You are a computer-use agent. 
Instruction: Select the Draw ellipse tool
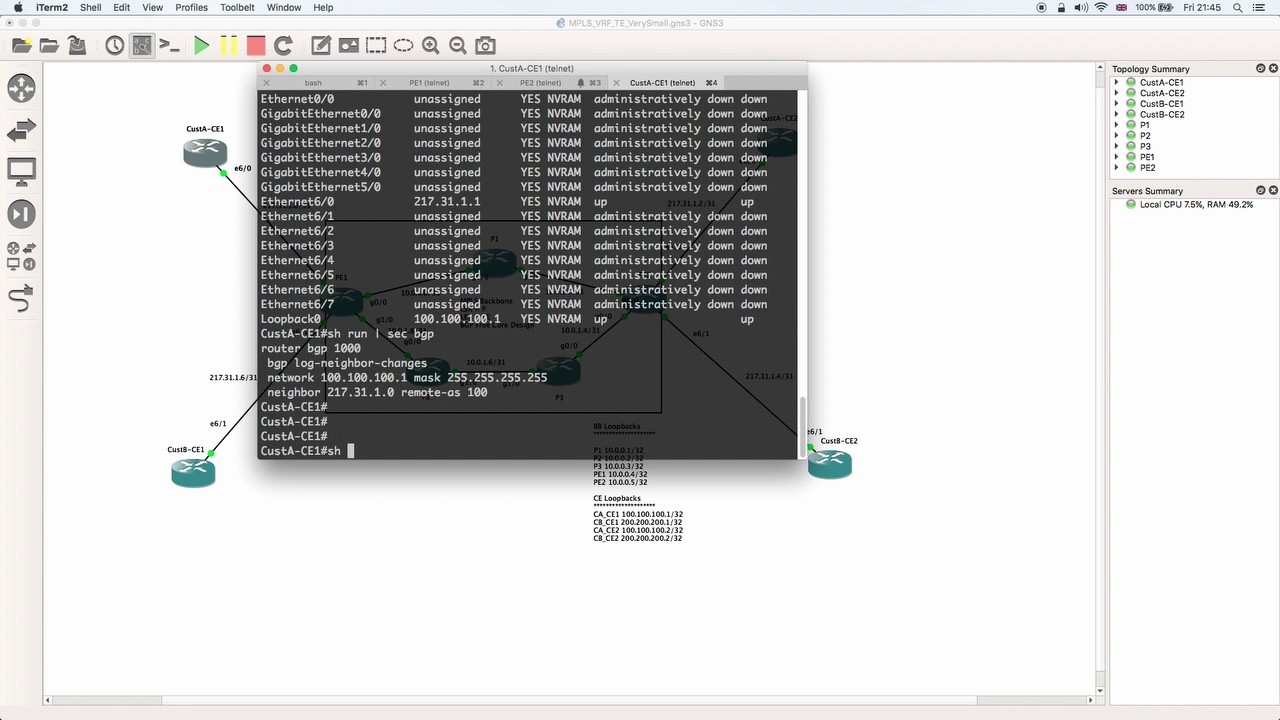click(x=403, y=45)
